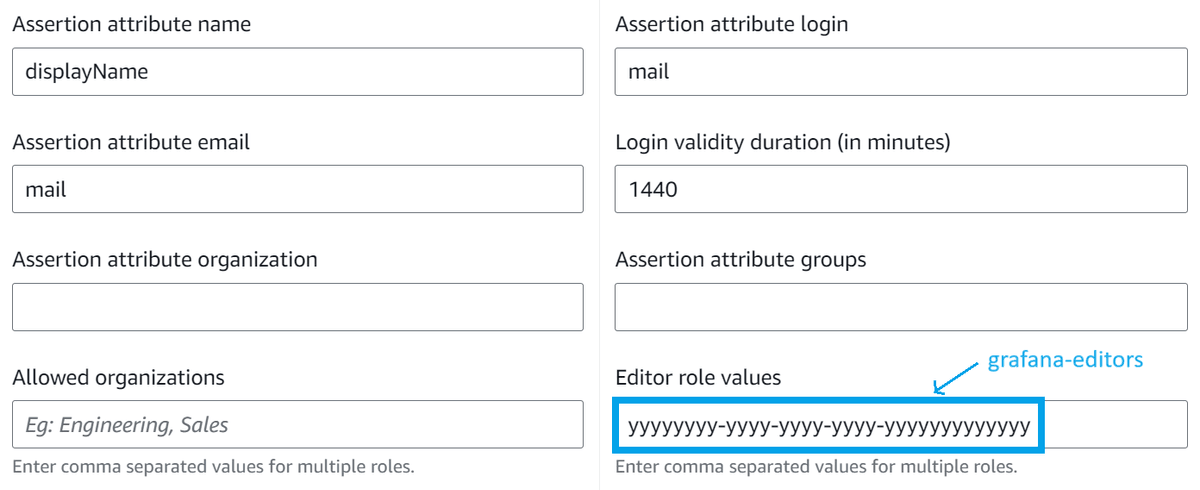Select the Allowed organizations input box

point(297,425)
